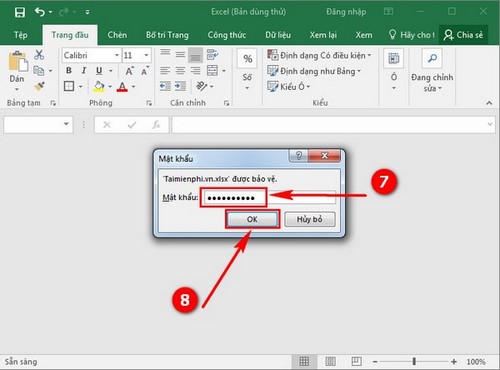Open the Chèn ribbon tab
This screenshot has height=370, width=500.
tap(117, 35)
